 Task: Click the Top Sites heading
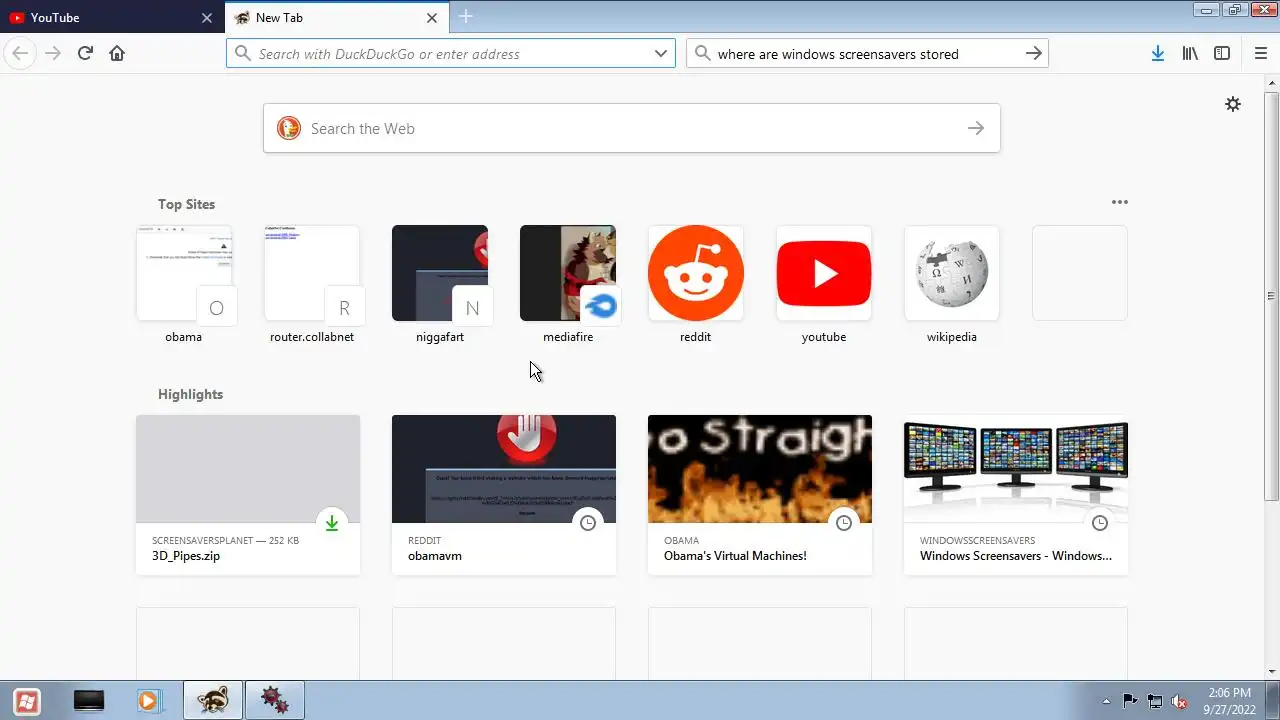tap(186, 204)
